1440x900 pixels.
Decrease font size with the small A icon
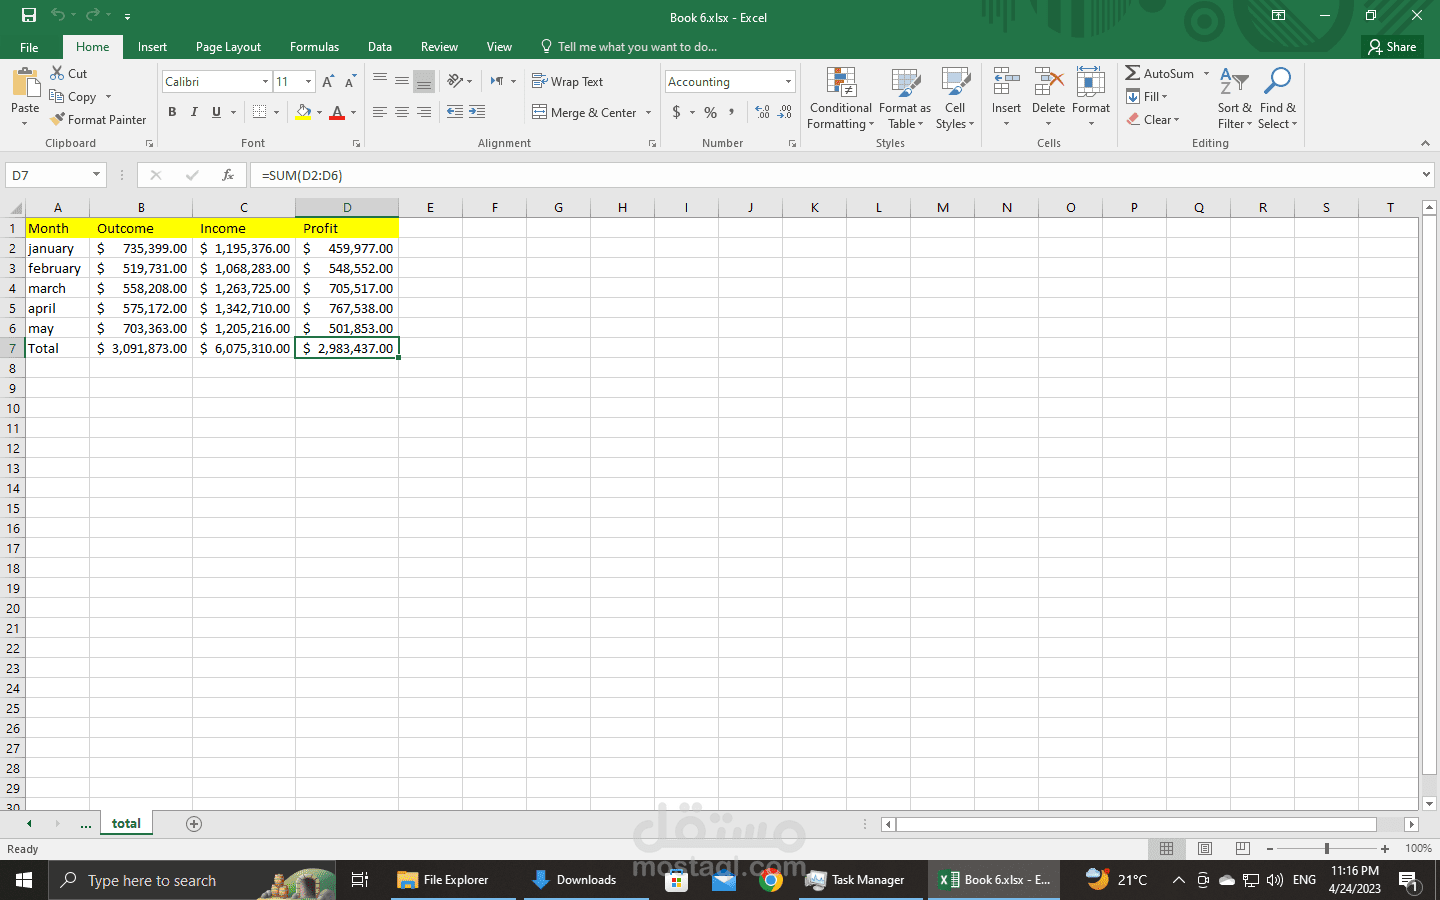coord(350,81)
